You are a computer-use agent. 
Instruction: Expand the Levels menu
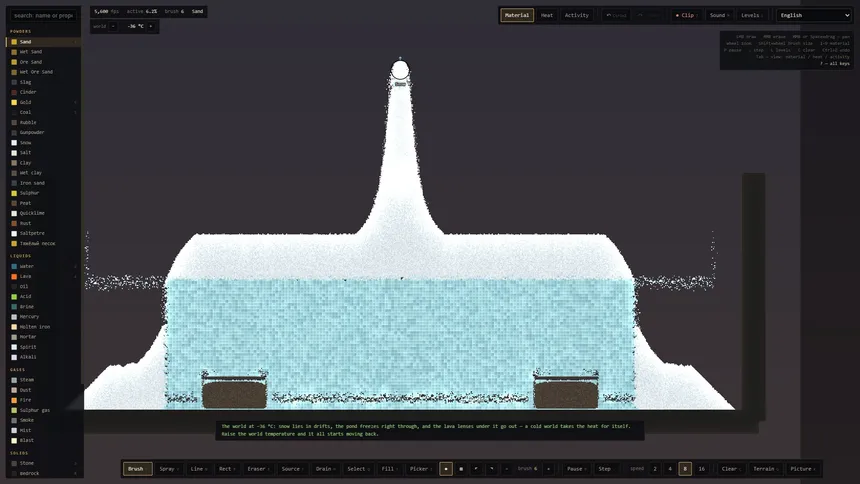(x=752, y=15)
